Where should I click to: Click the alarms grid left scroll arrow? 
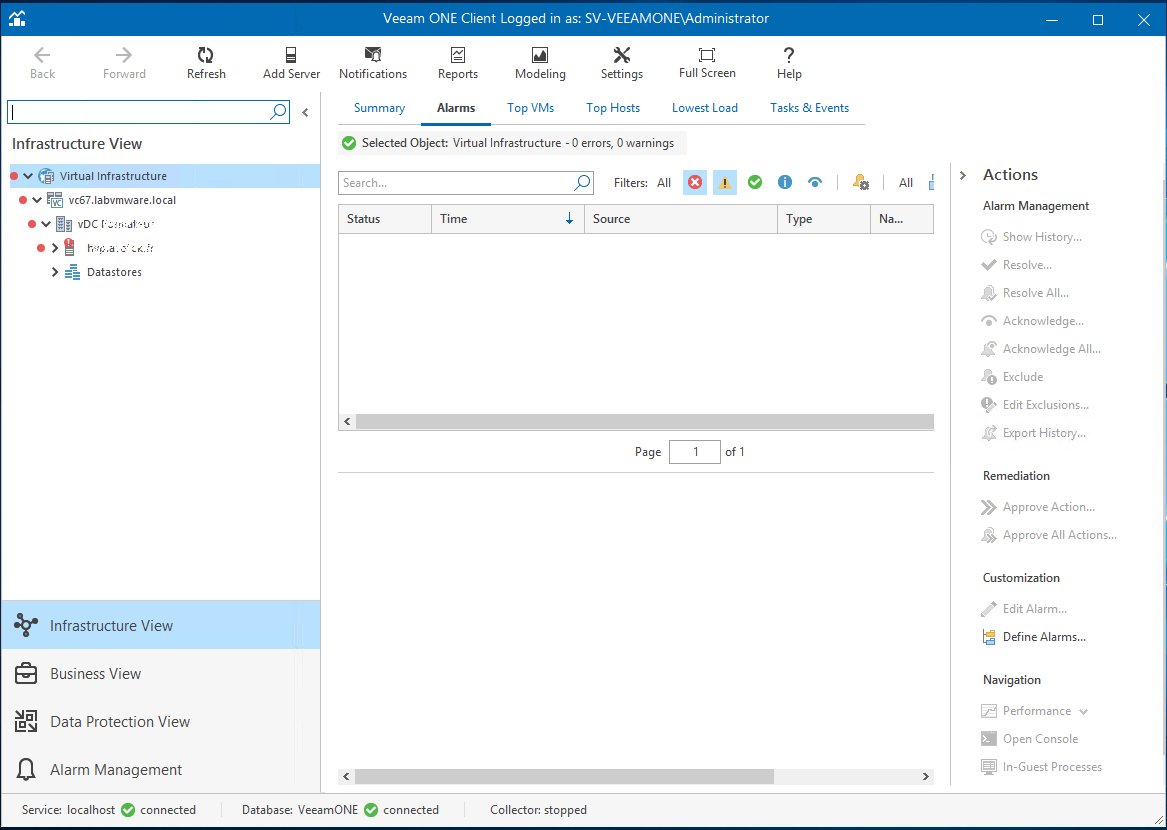[347, 421]
